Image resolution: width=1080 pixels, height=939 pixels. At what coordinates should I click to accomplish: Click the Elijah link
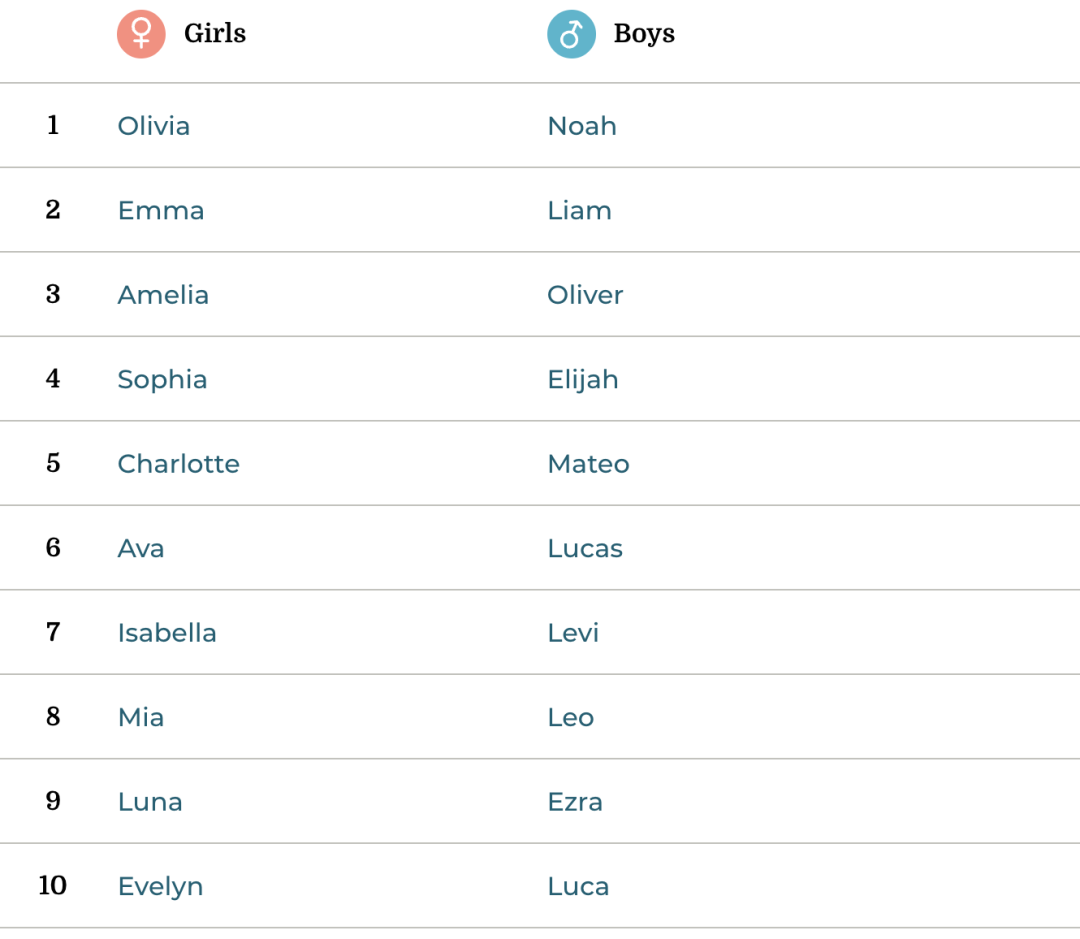[583, 380]
